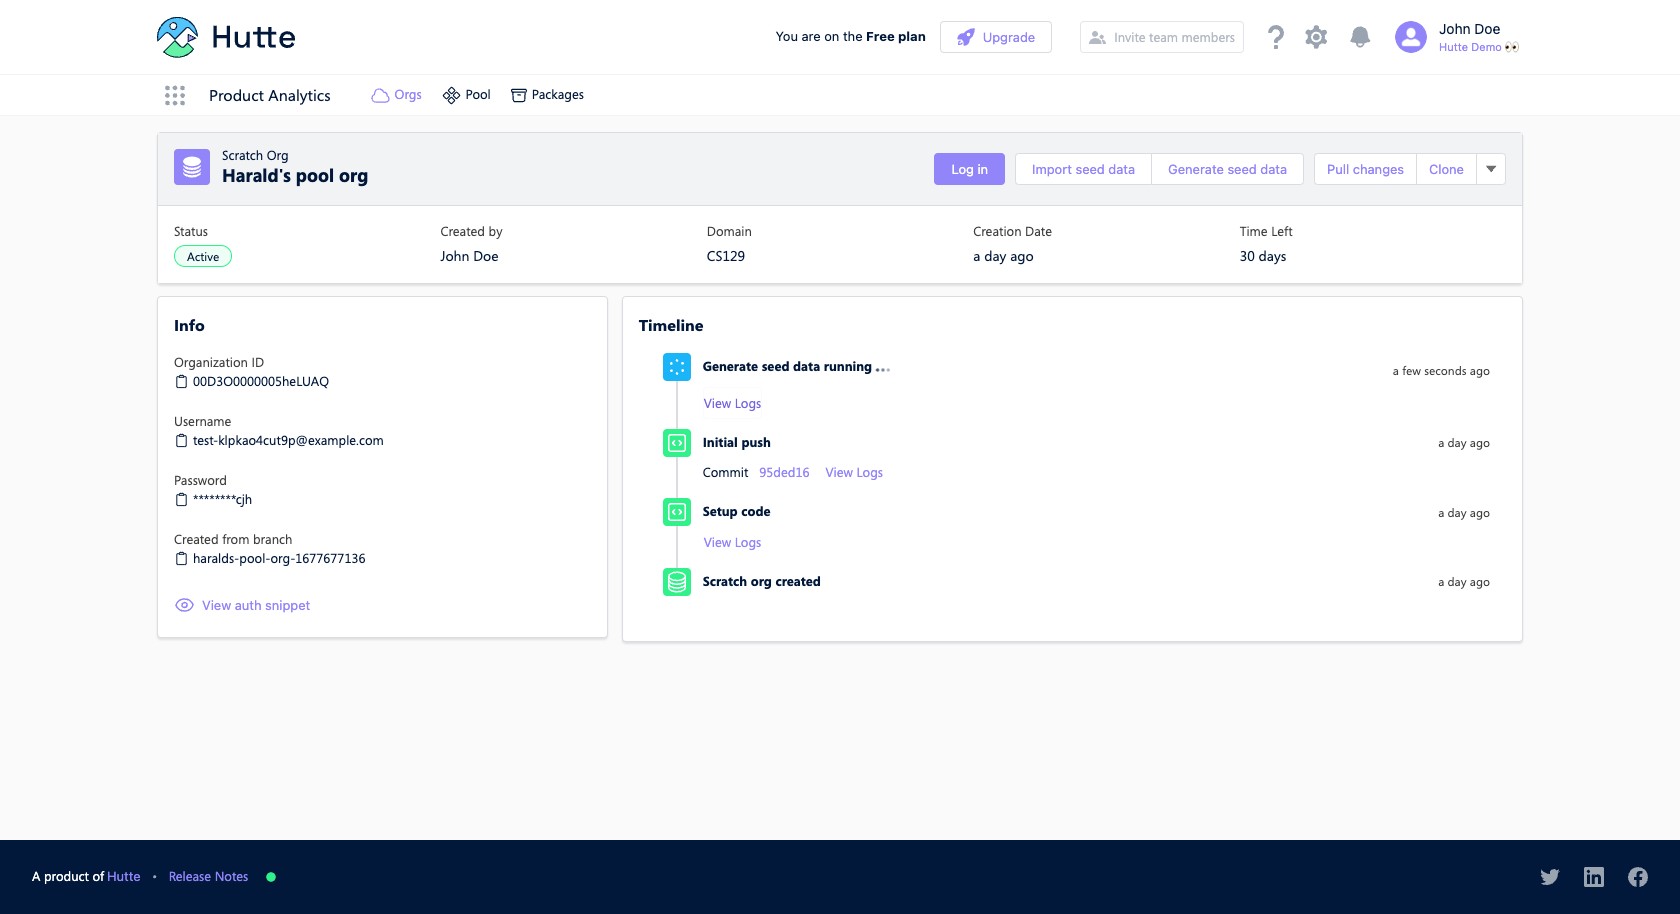This screenshot has width=1680, height=914.
Task: Copy the branch name with clipboard icon
Action: coord(181,559)
